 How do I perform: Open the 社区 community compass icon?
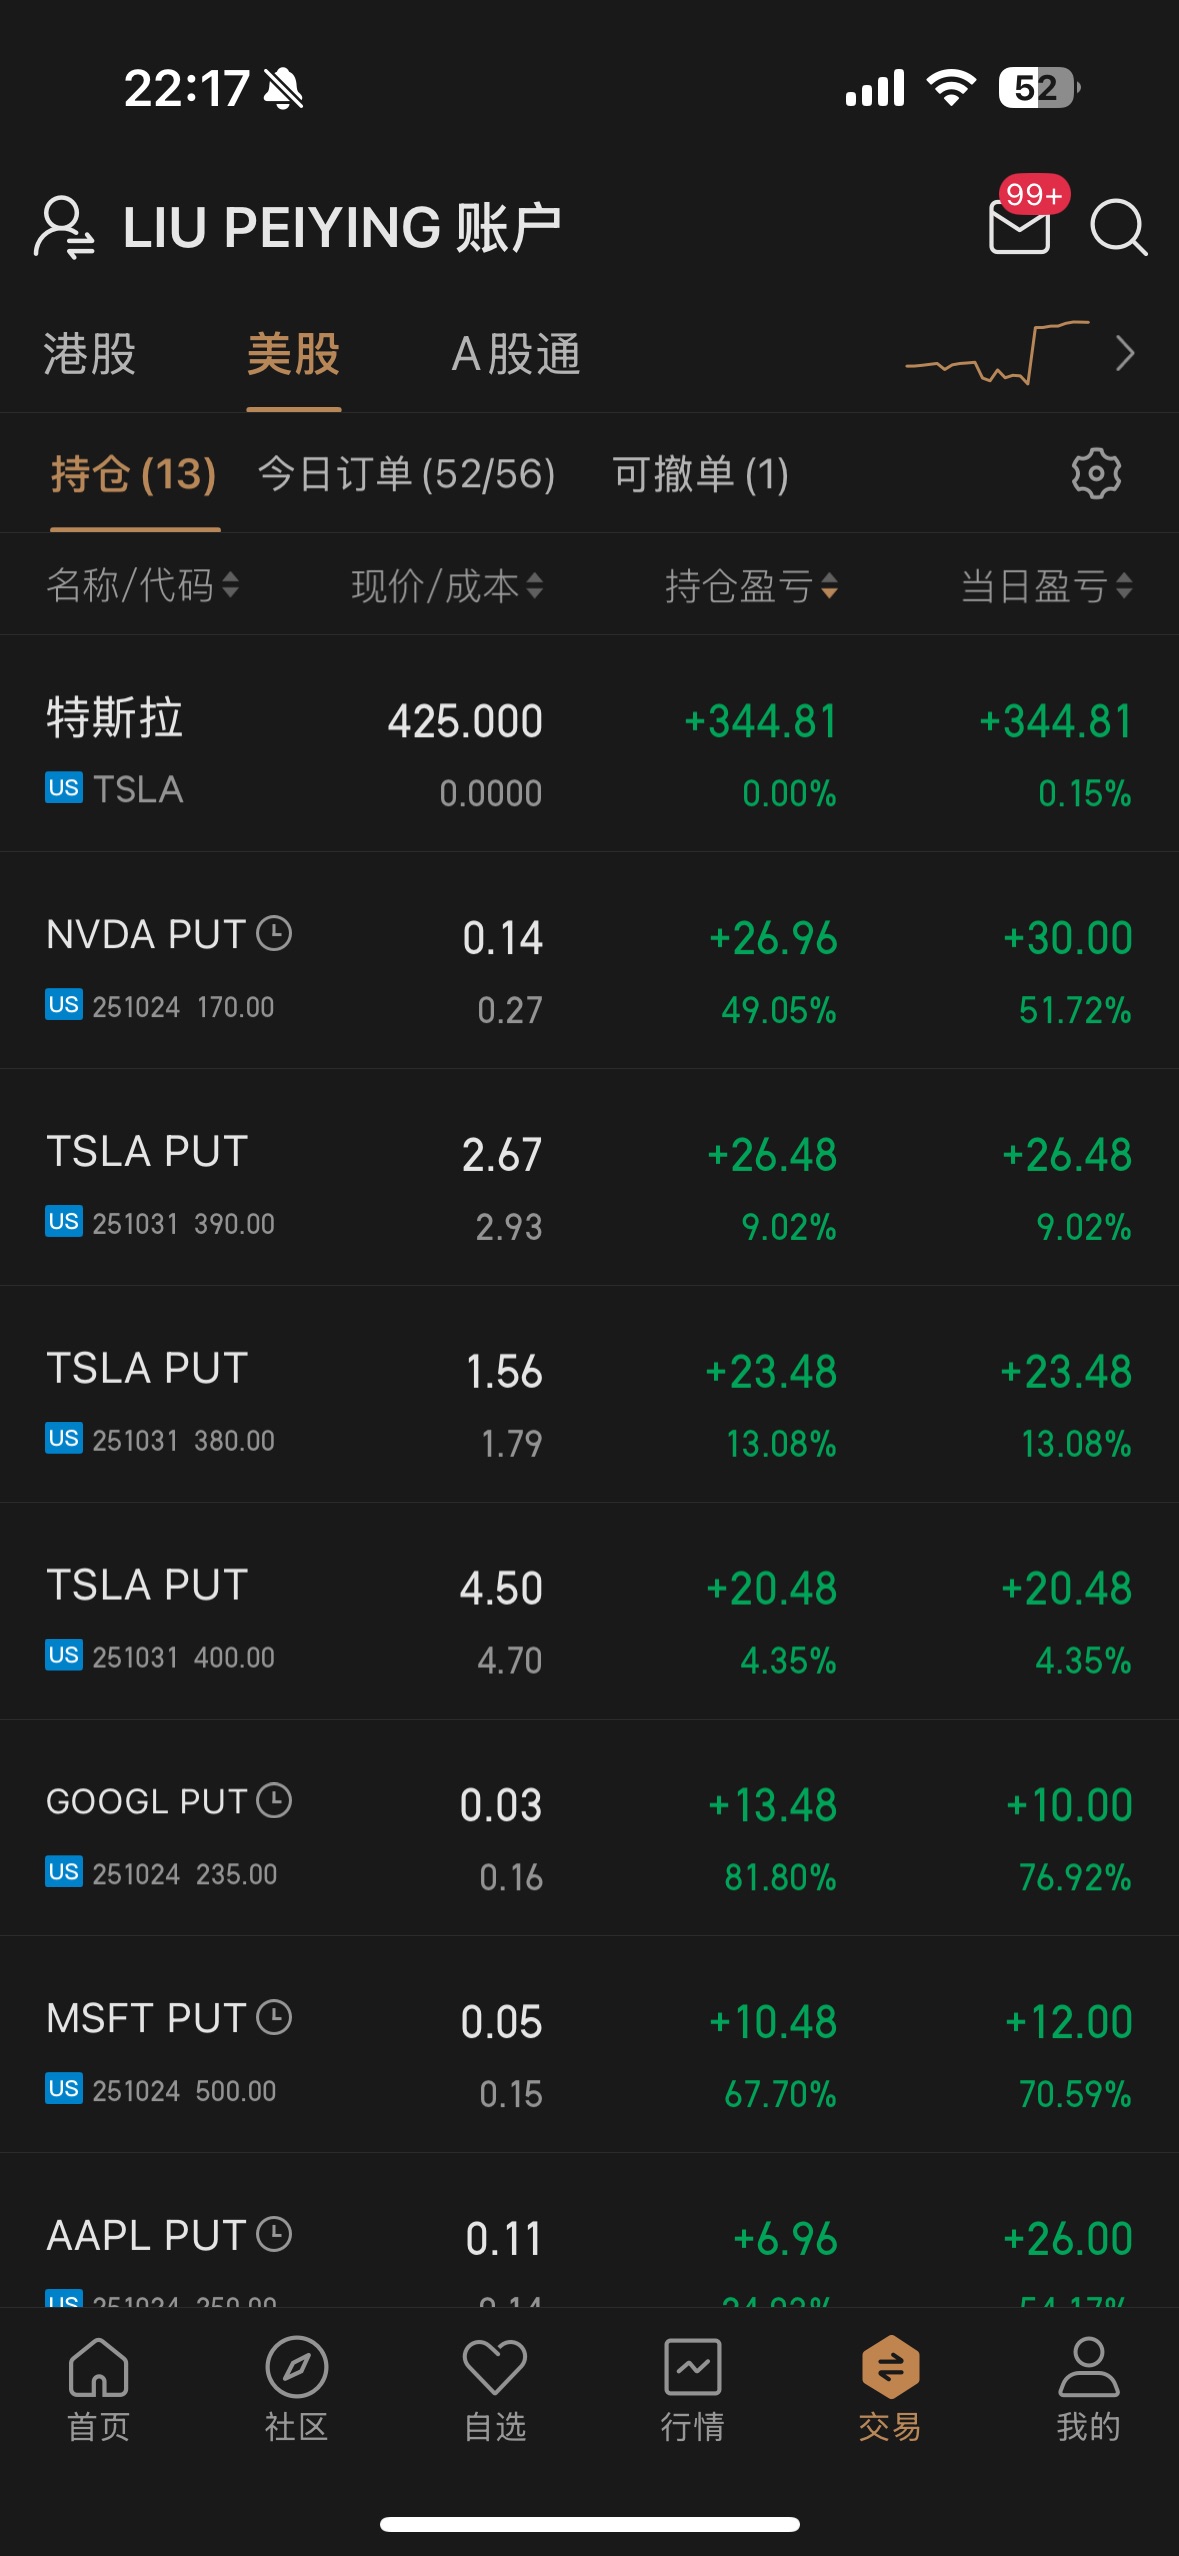pyautogui.click(x=296, y=2386)
